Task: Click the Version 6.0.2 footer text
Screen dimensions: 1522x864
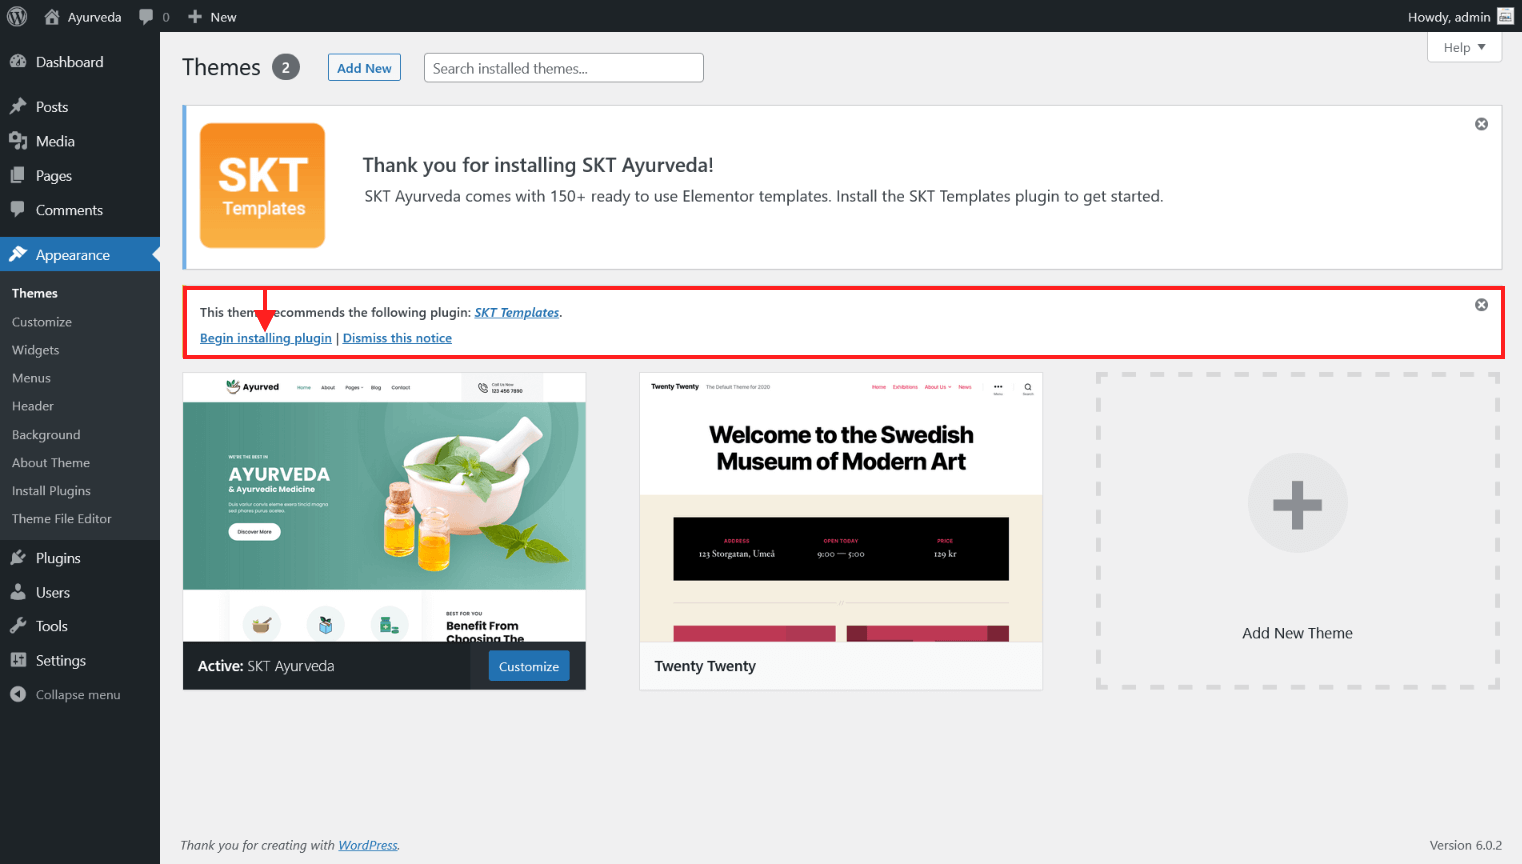Action: coord(1466,845)
